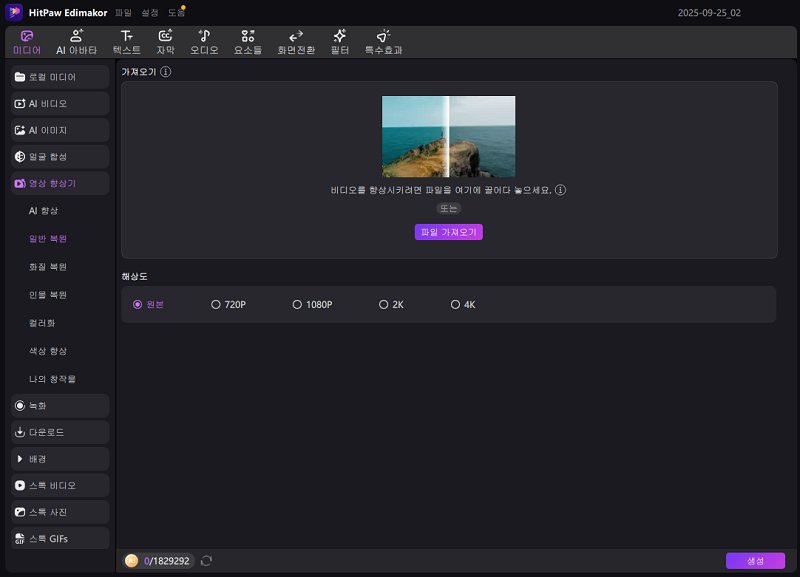Viewport: 800px width, 577px height.
Task: Open the 요소들 elements icon
Action: point(247,36)
